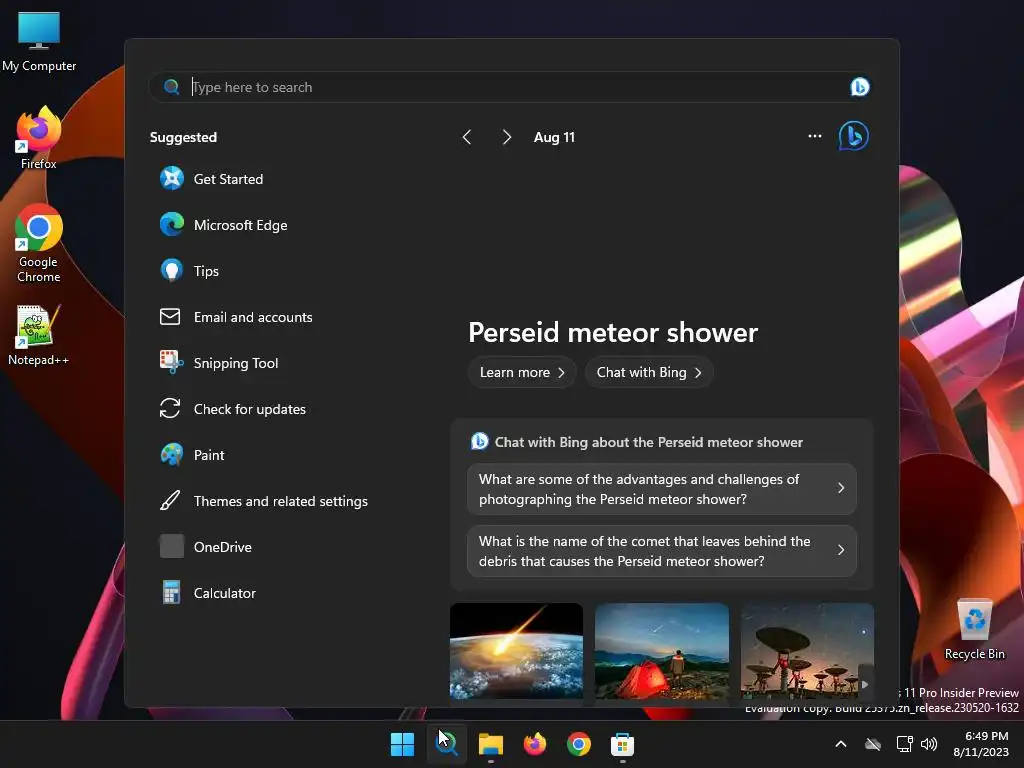Launch Firefox from the taskbar

tap(535, 744)
